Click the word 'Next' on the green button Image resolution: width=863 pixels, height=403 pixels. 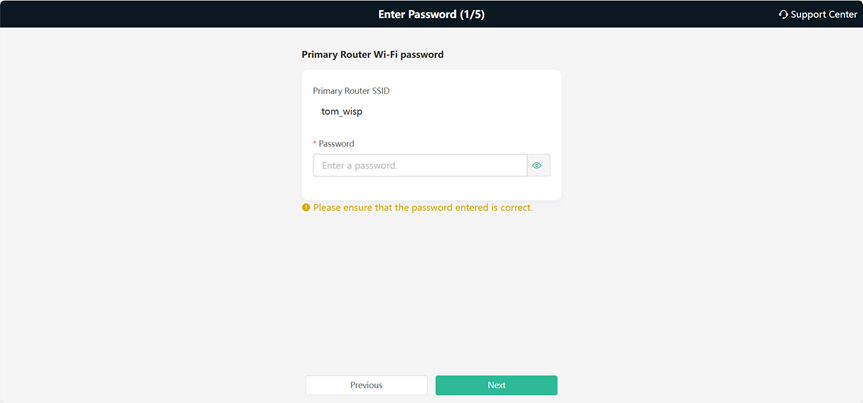tap(496, 385)
